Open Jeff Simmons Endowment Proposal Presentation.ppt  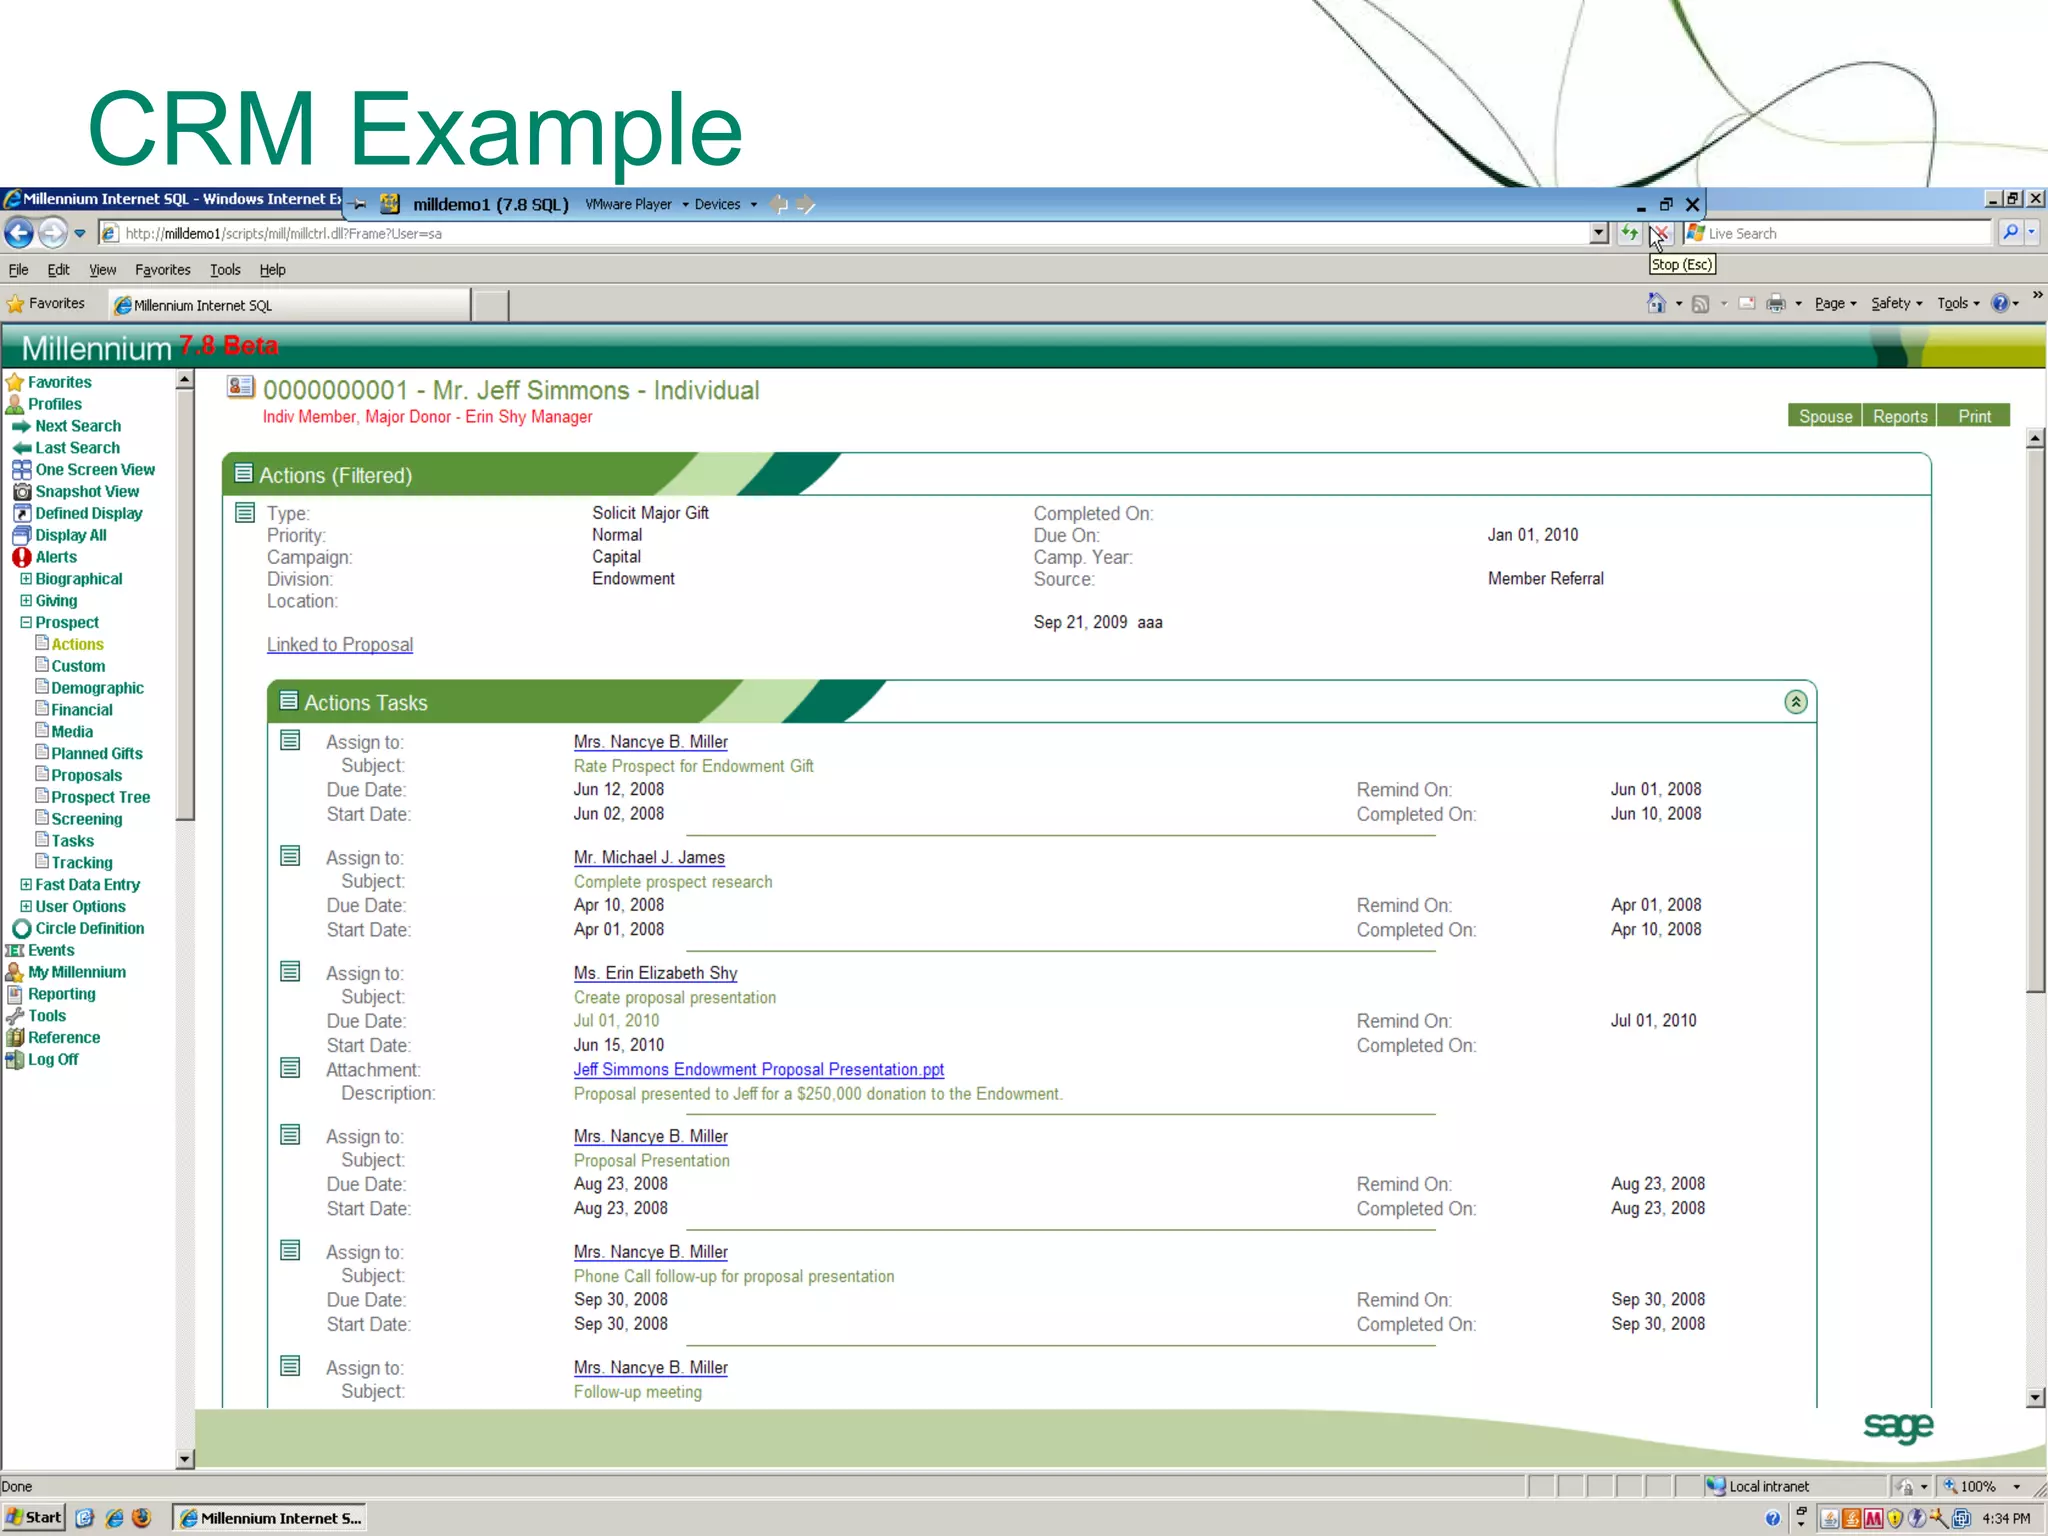(x=759, y=1070)
